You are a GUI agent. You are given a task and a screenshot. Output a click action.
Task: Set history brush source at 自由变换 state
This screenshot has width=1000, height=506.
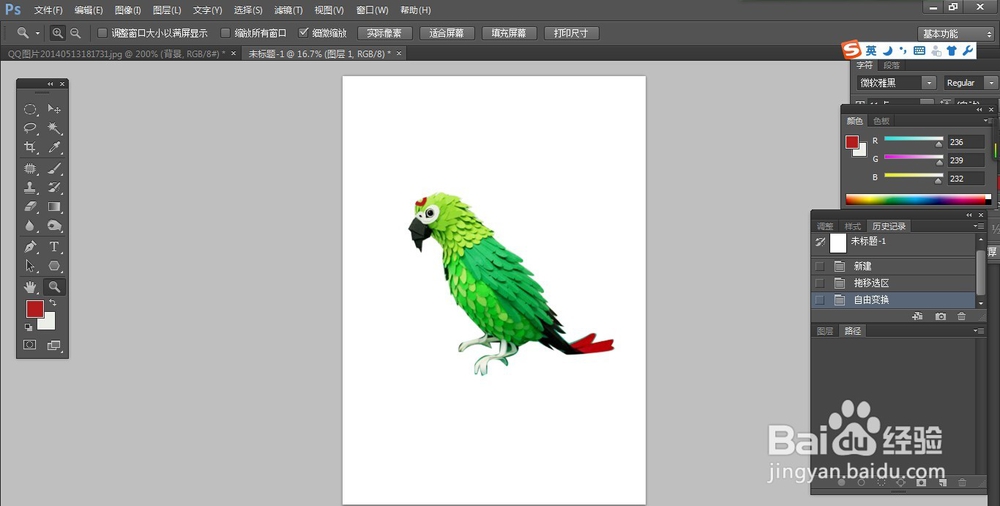pos(820,300)
